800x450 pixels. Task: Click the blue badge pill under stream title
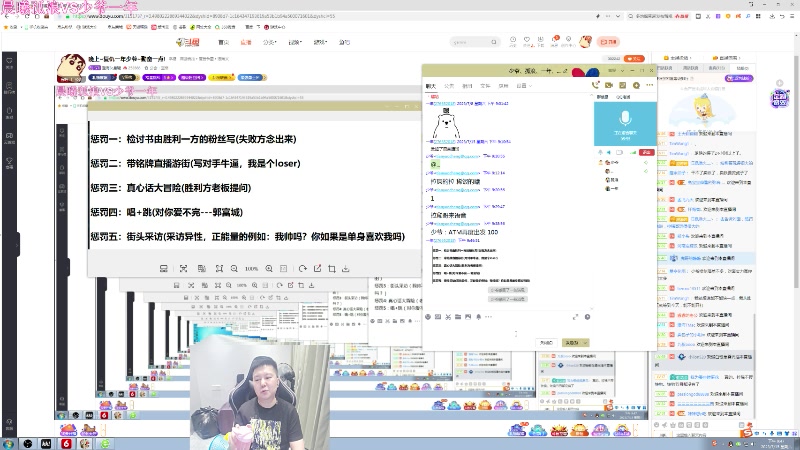(x=102, y=78)
